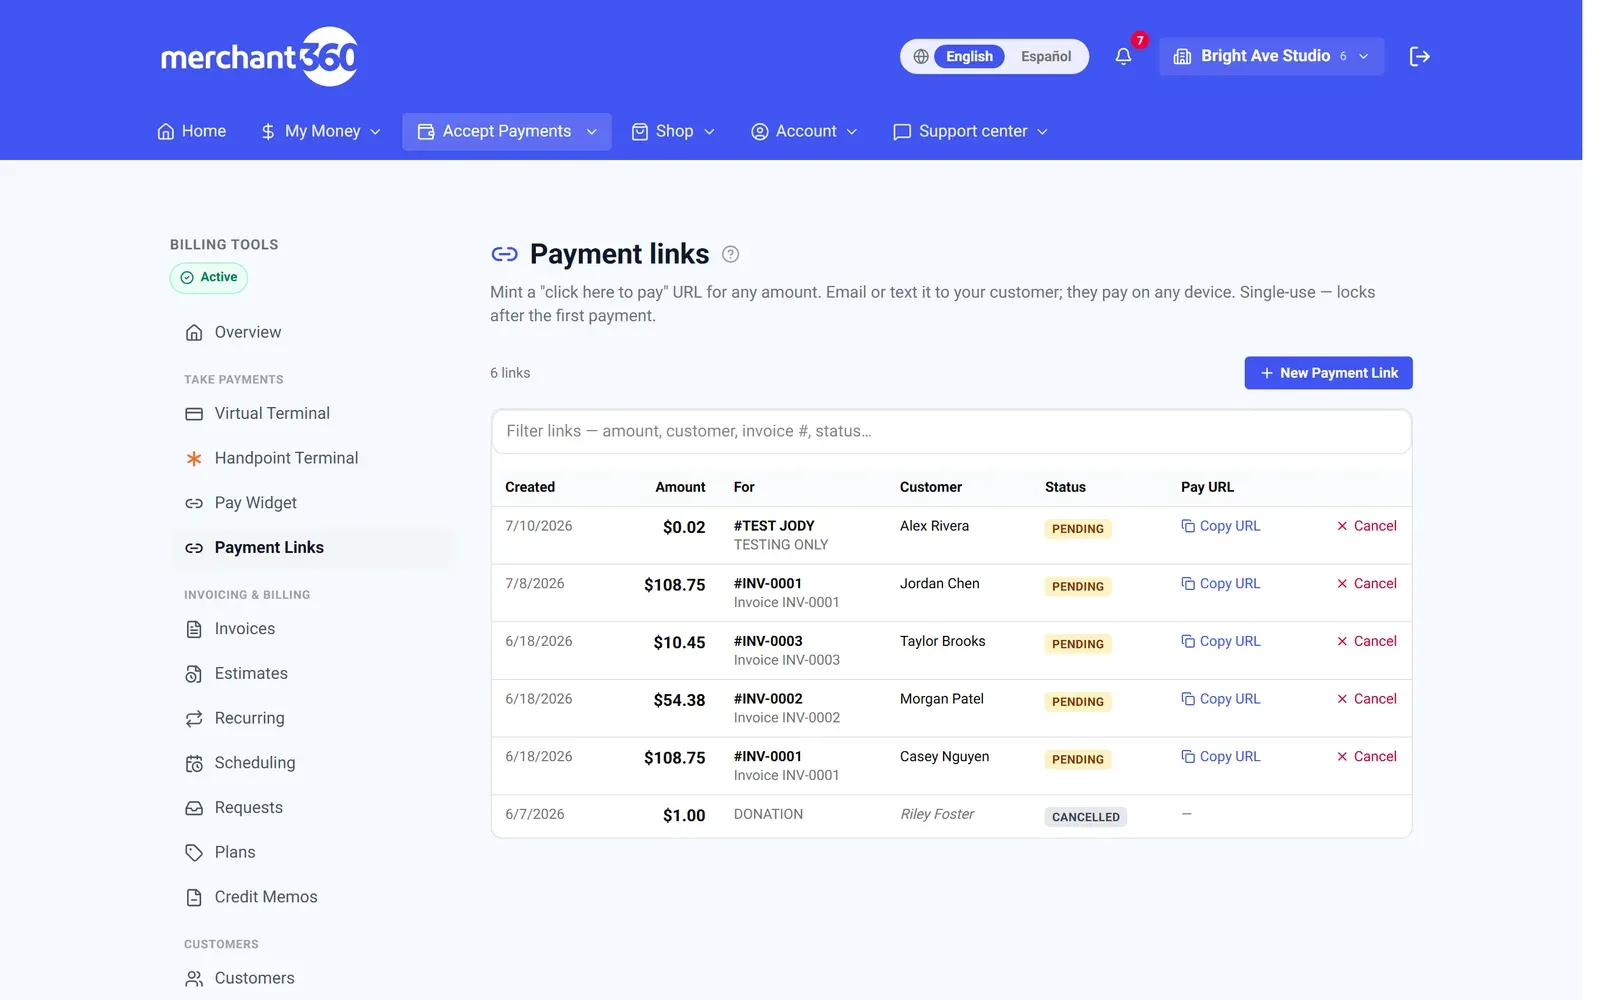Open the Bright Ave Studio account dropdown
Viewport: 1600px width, 1000px height.
pos(1271,56)
